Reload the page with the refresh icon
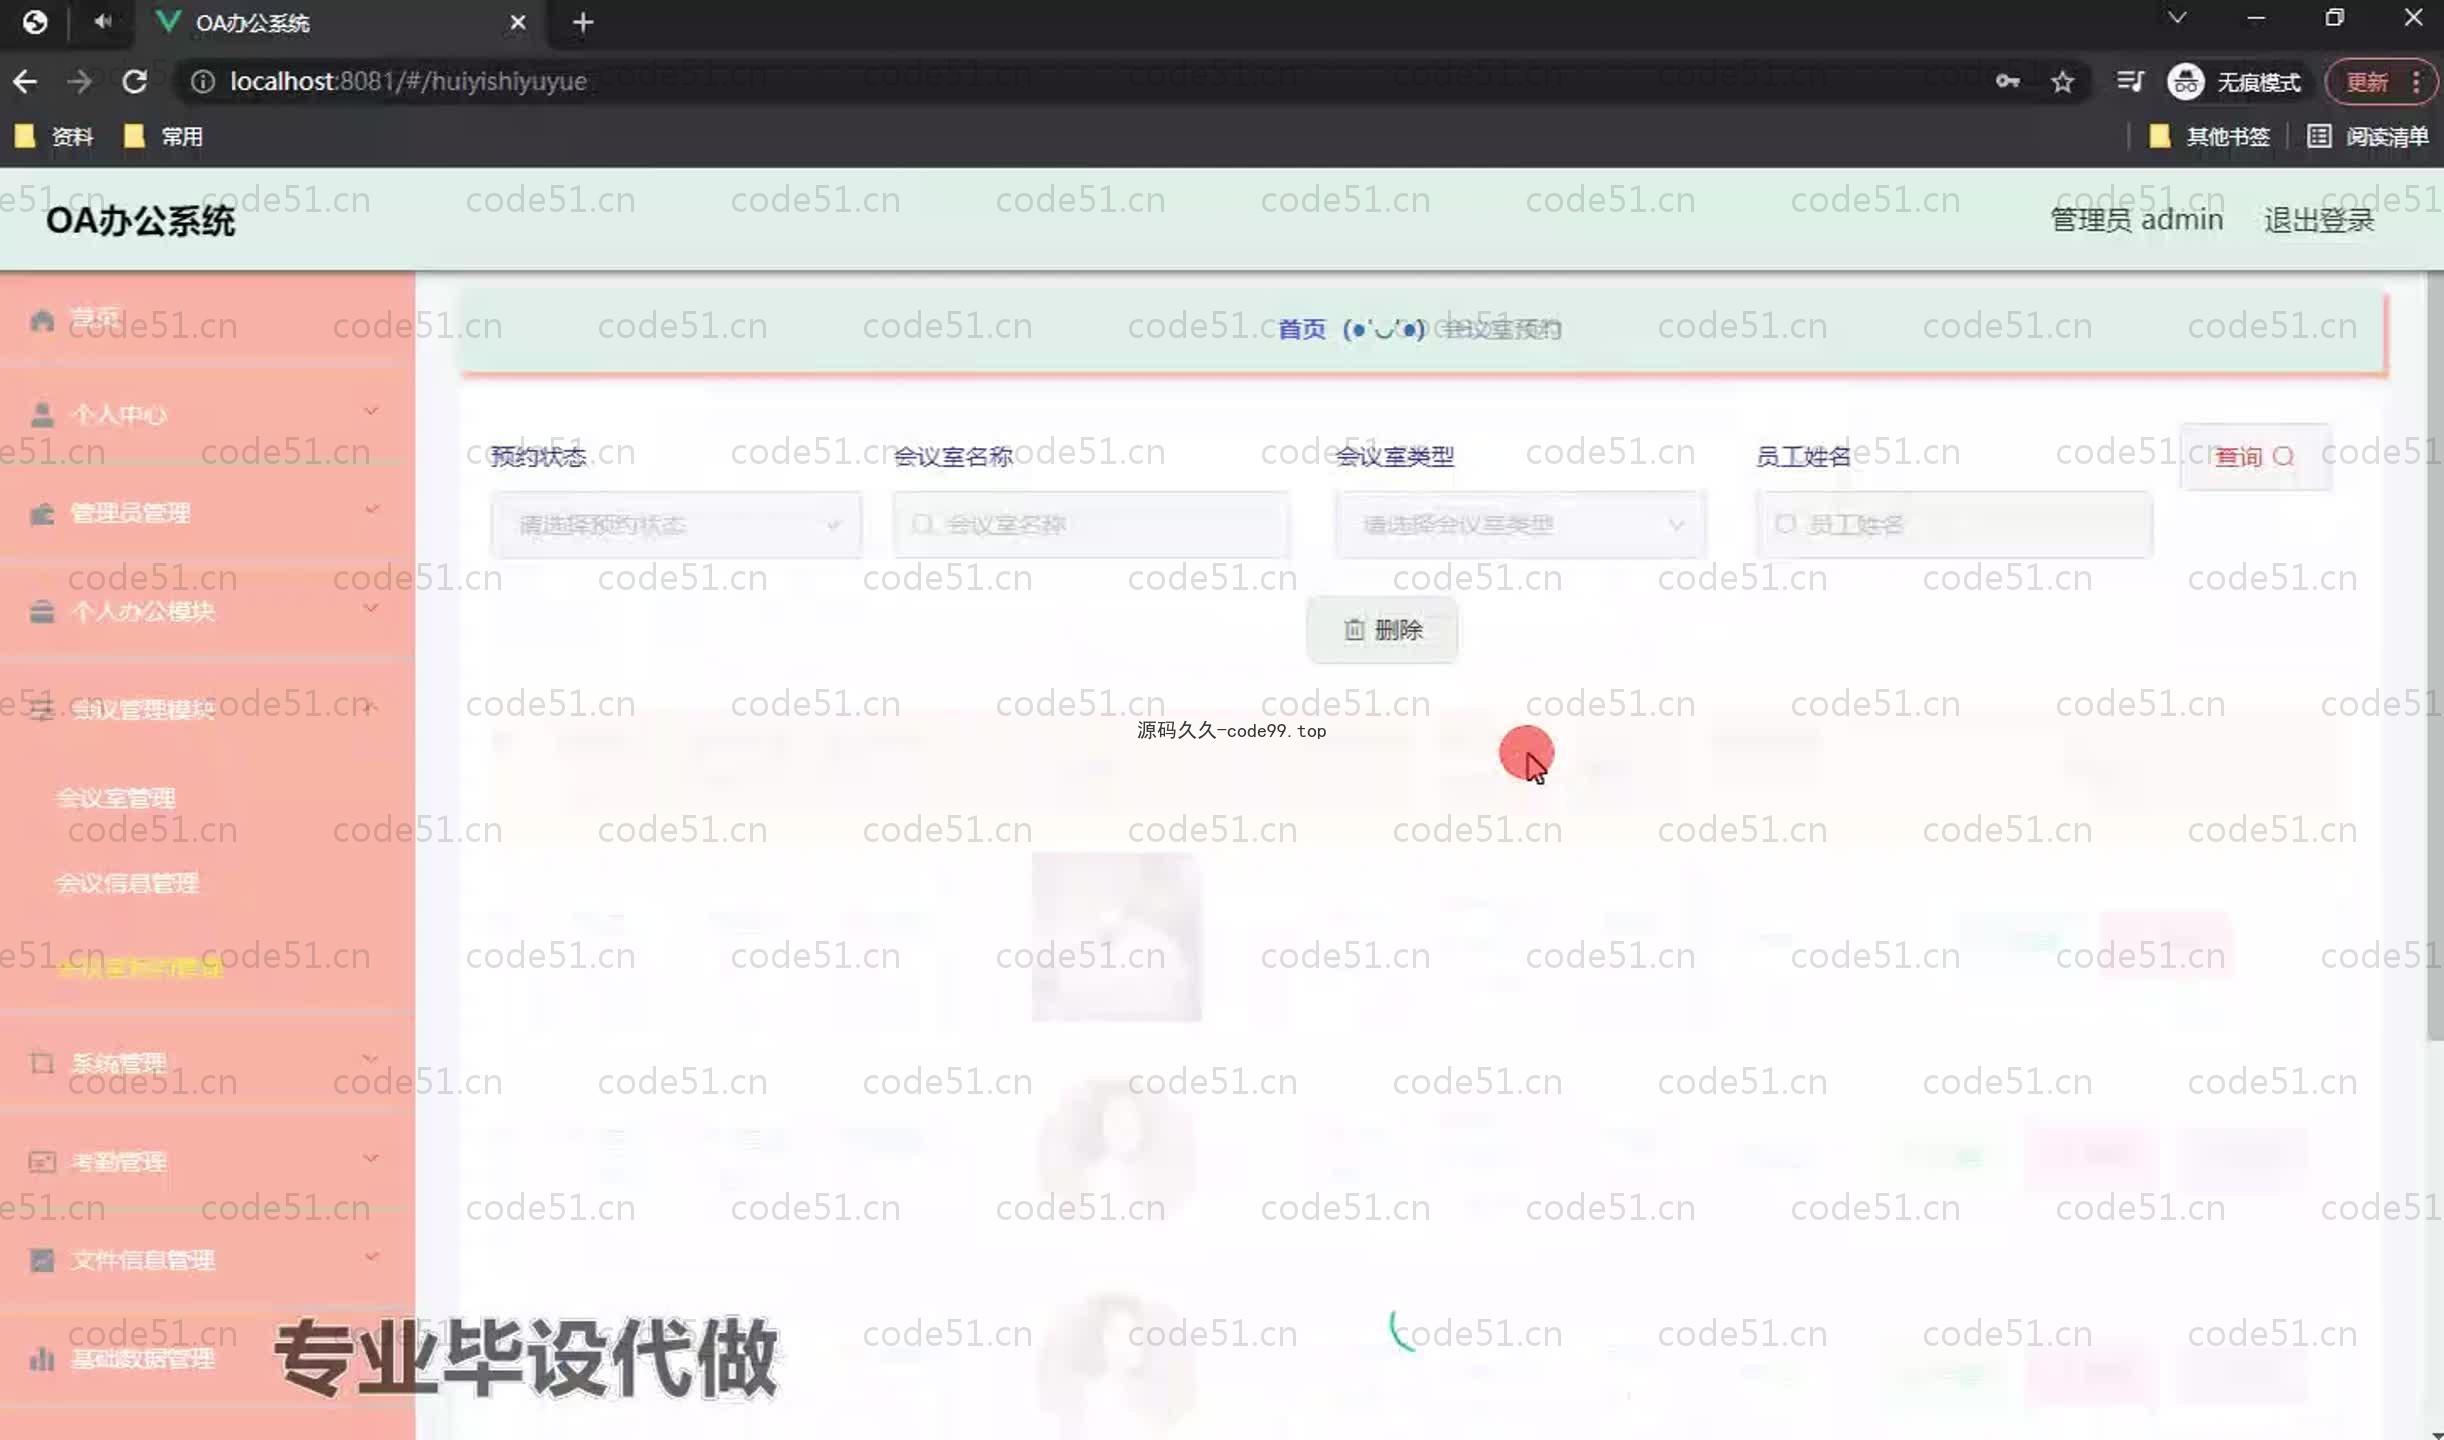This screenshot has height=1440, width=2444. [x=134, y=81]
